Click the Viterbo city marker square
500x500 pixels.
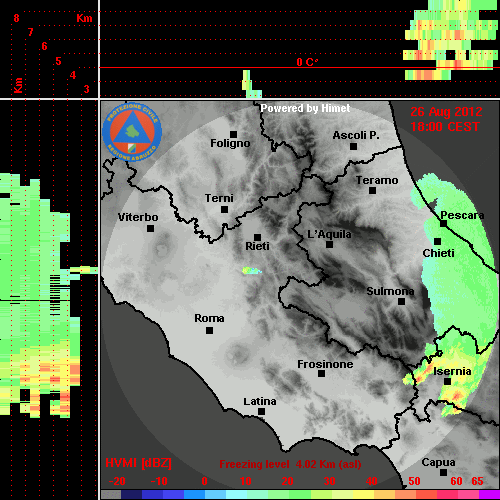[151, 229]
